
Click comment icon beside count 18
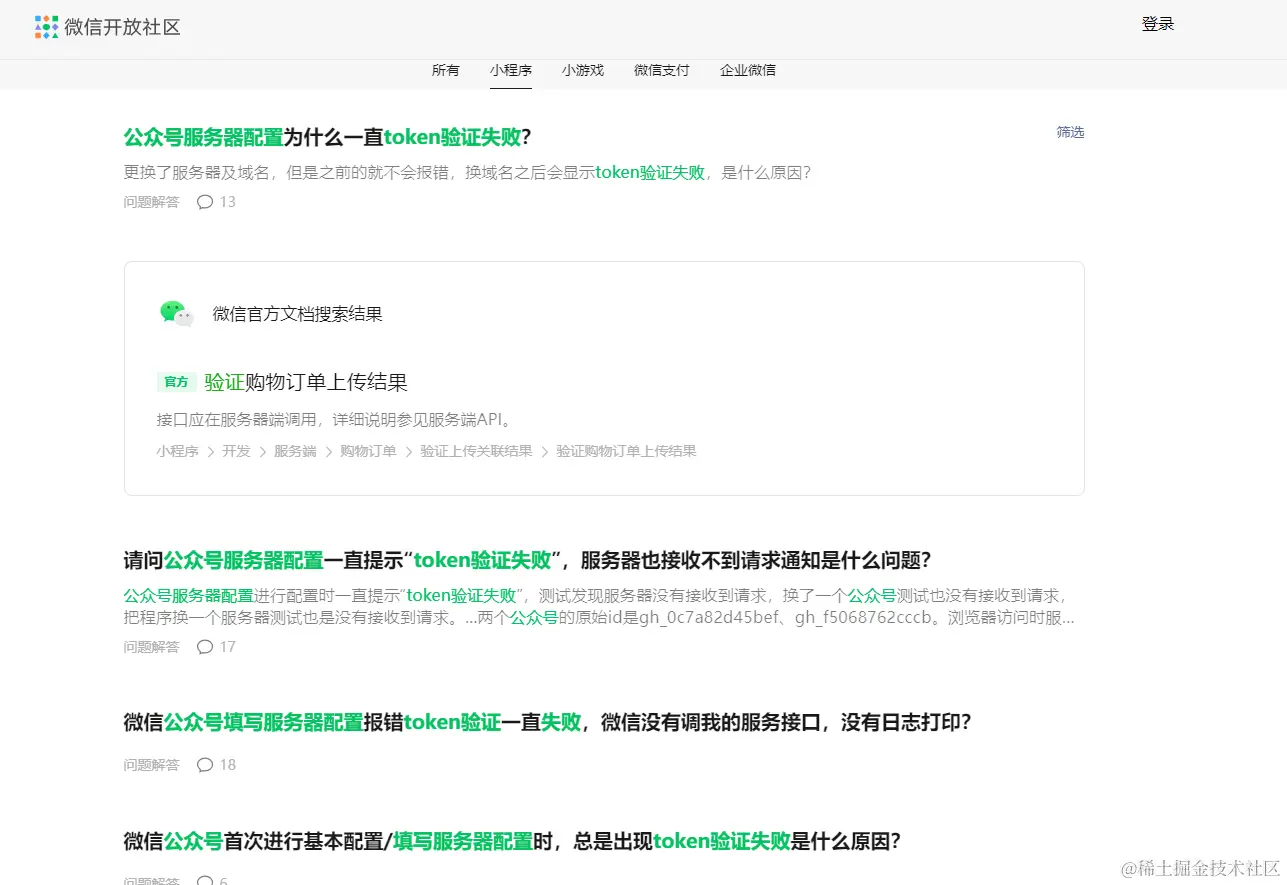(x=205, y=765)
